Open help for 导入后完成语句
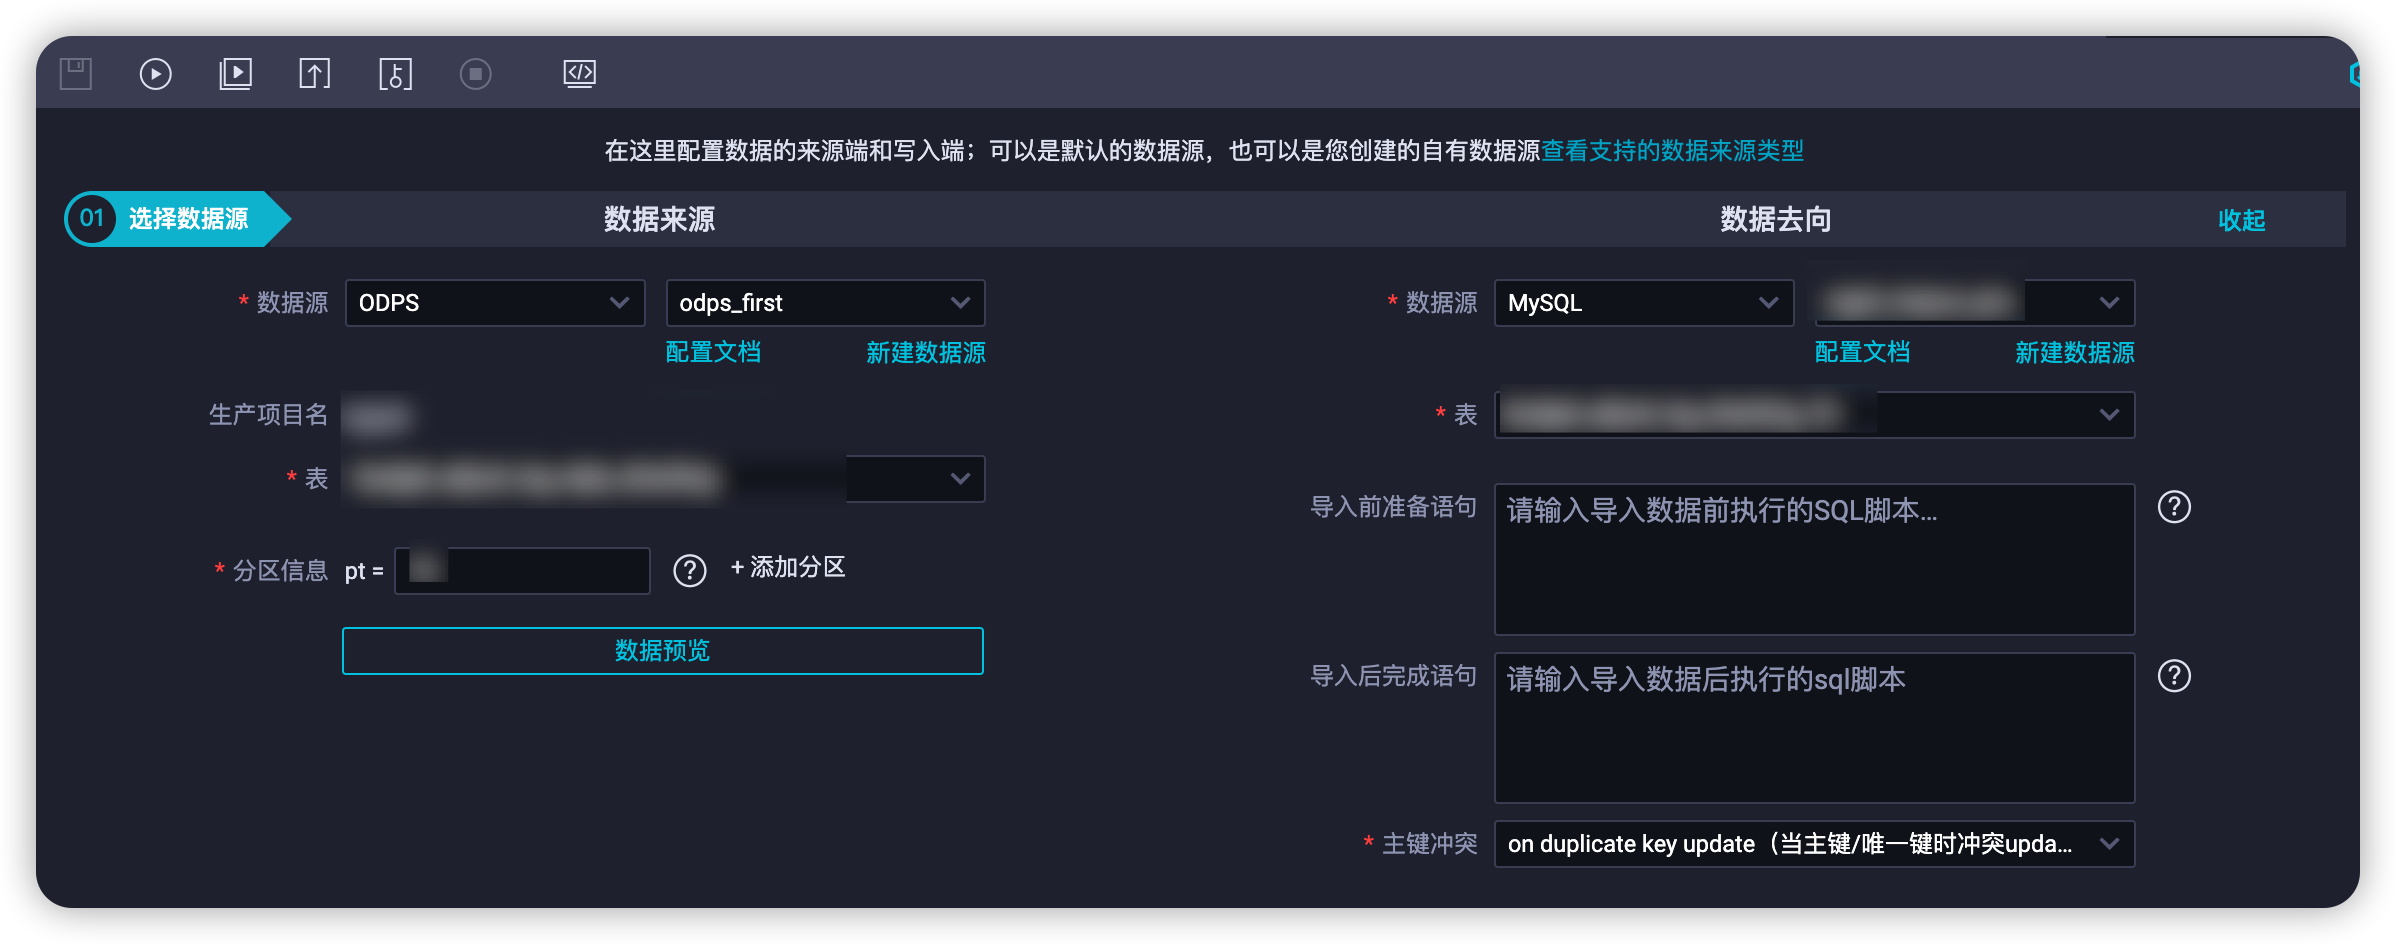 [2175, 676]
